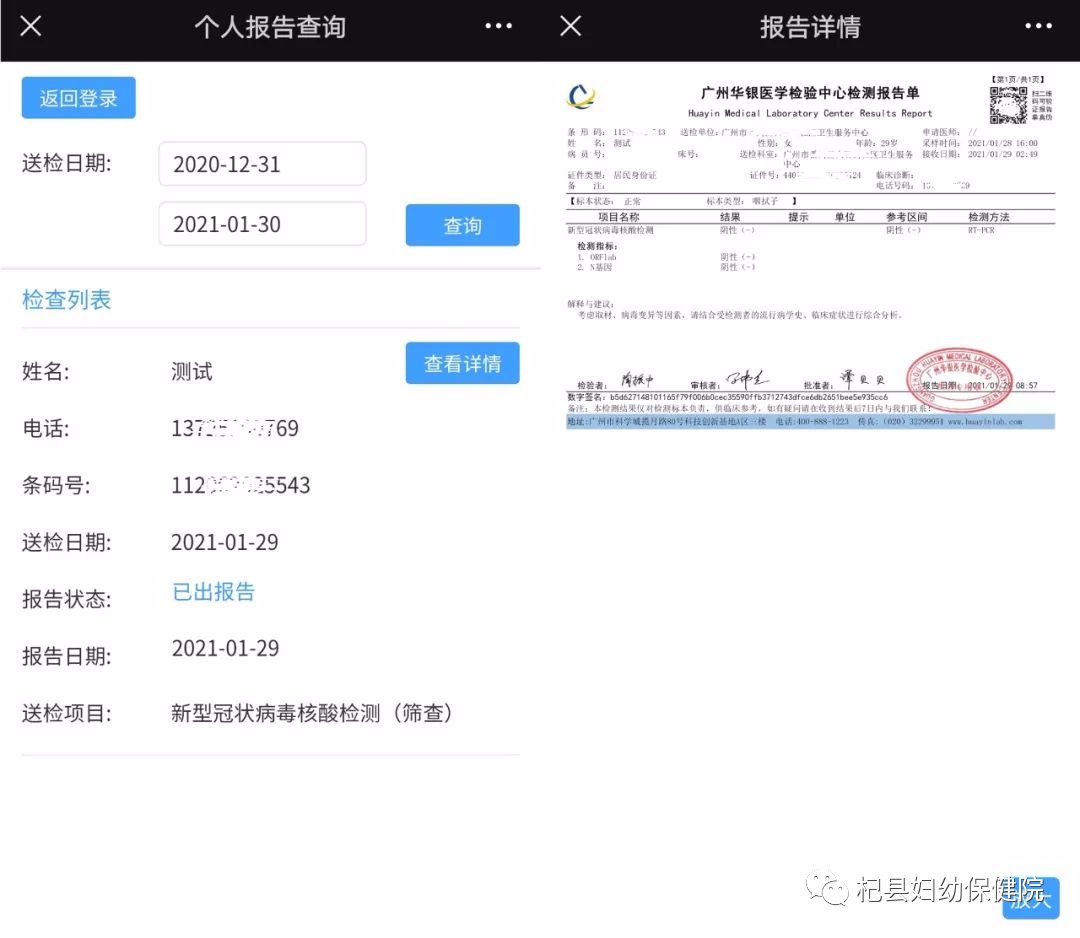Tap the lab report image
Screen dimensions: 1080x938
click(x=810, y=250)
